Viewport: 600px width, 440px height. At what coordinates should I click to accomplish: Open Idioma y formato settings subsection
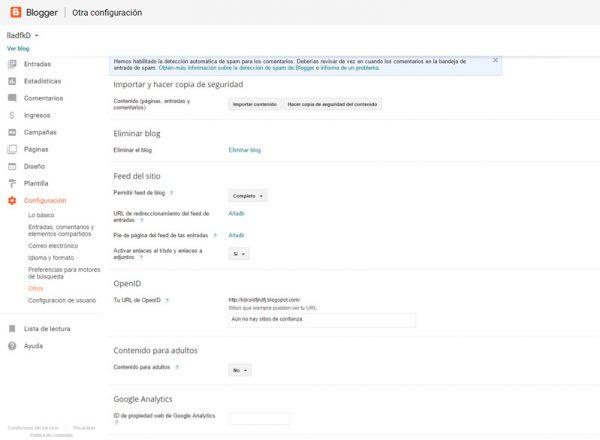tap(51, 257)
